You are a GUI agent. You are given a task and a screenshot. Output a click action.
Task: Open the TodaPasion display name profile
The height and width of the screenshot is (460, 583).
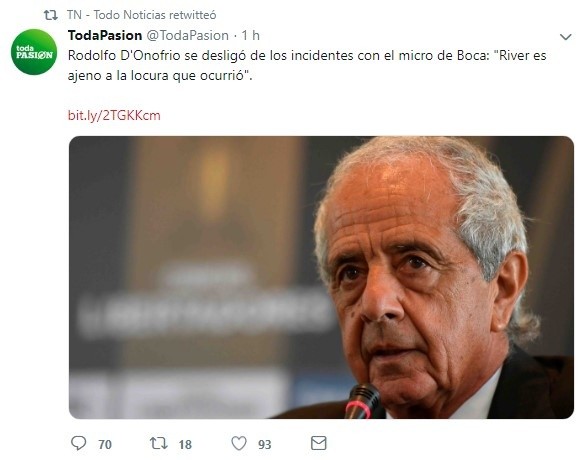(105, 35)
